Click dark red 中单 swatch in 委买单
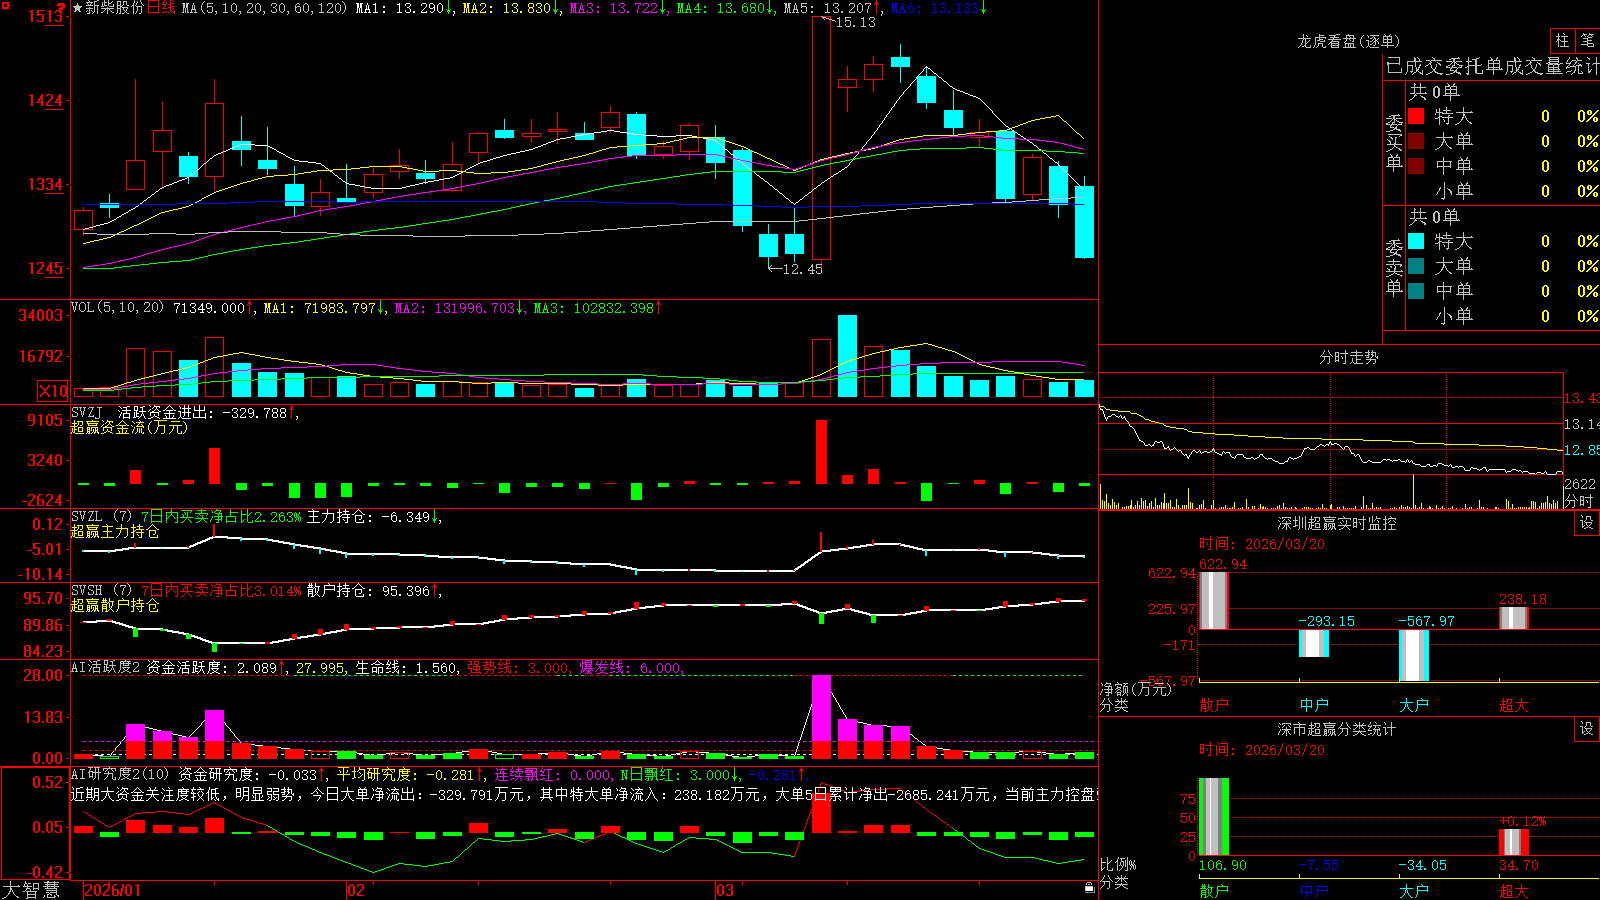This screenshot has width=1600, height=900. coord(1416,166)
